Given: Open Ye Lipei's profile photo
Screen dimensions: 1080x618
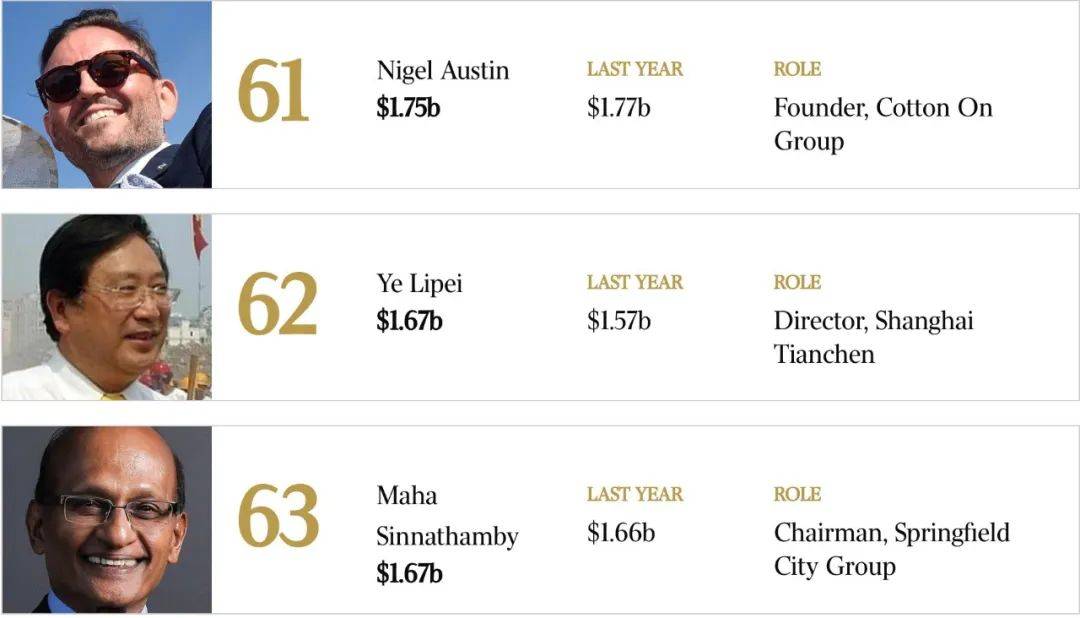Looking at the screenshot, I should coord(107,307).
